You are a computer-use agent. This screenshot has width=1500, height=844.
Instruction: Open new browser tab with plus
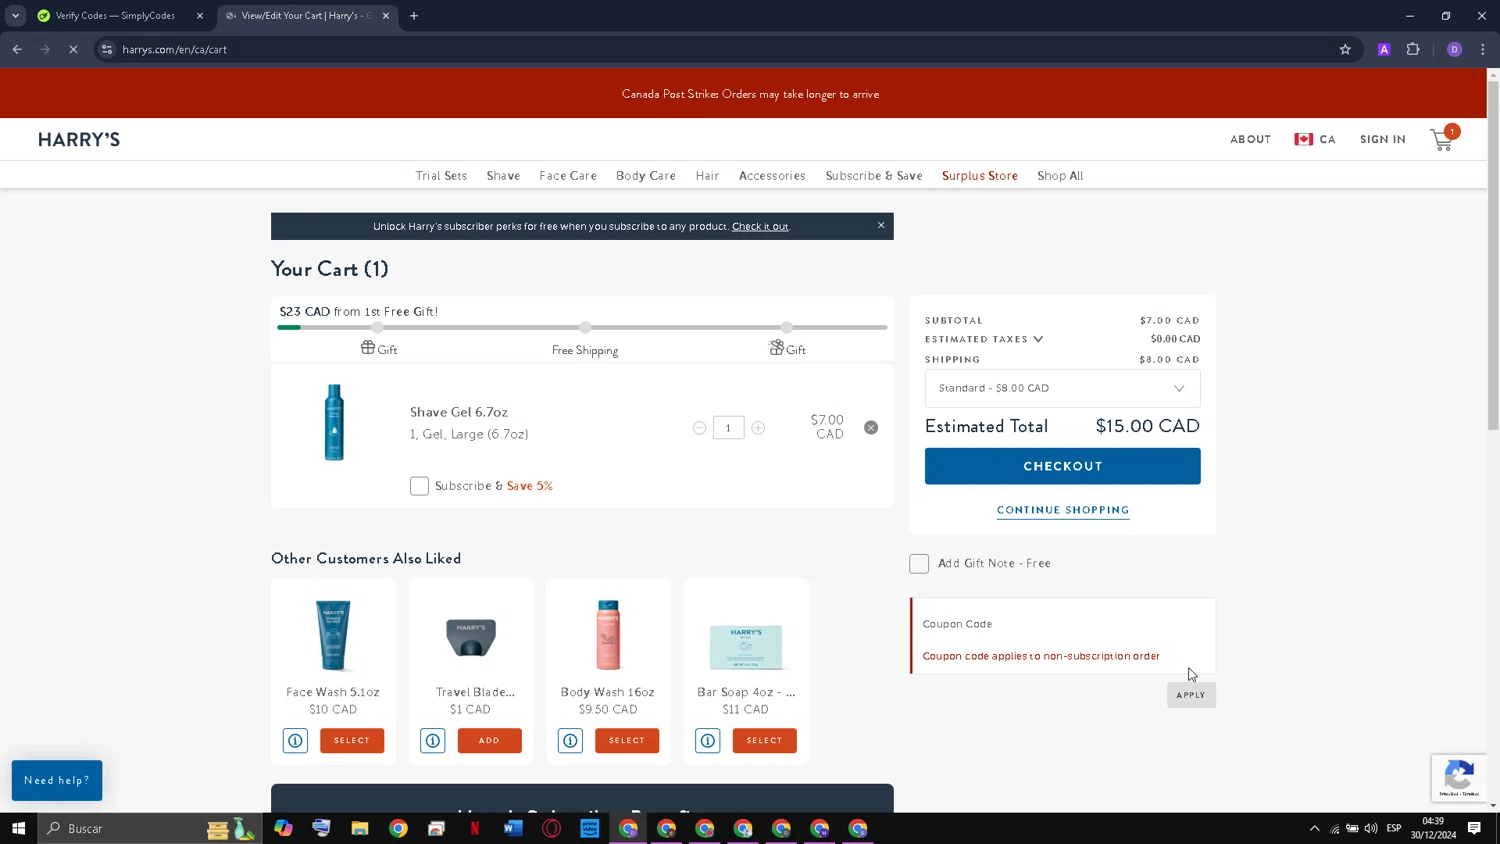[414, 16]
